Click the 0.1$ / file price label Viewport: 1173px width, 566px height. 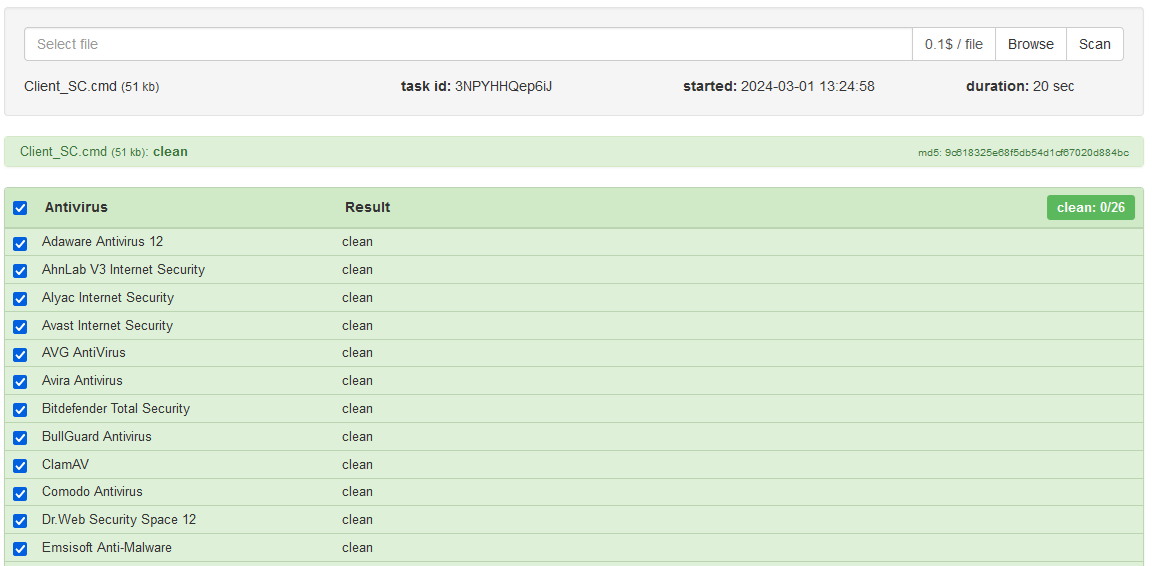[x=953, y=44]
